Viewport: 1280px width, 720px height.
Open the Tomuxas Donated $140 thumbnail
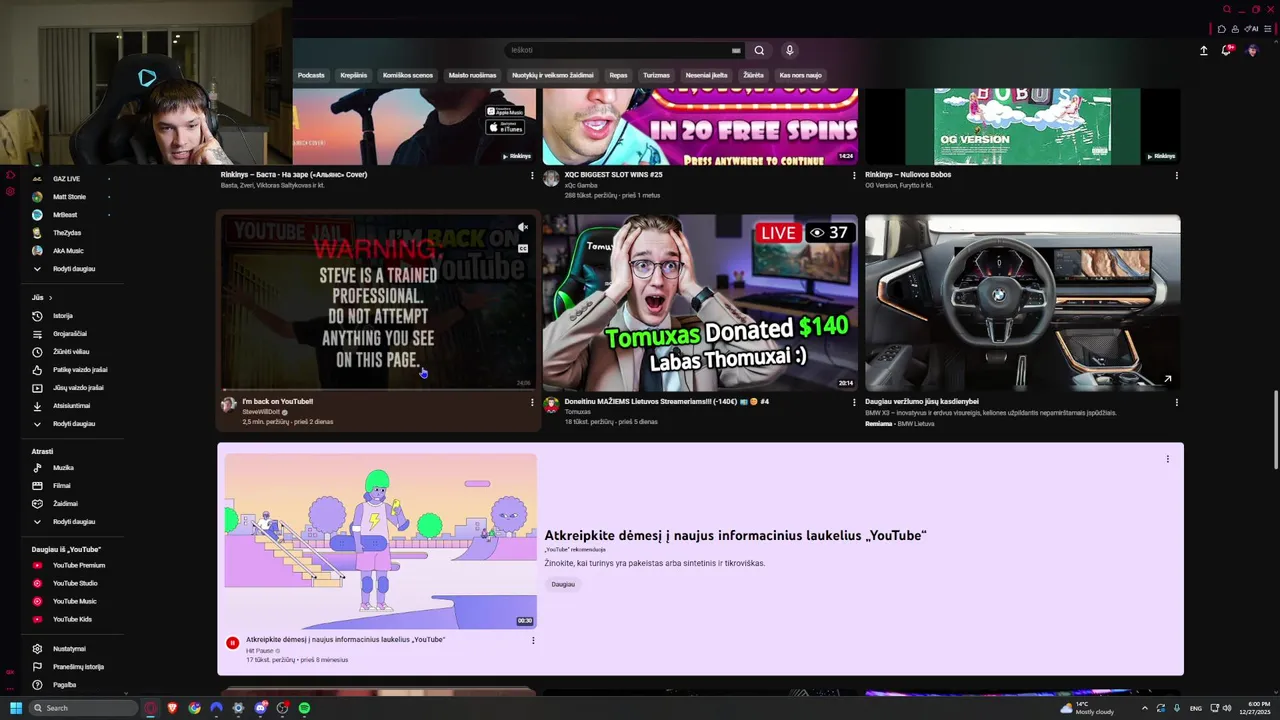[x=700, y=303]
